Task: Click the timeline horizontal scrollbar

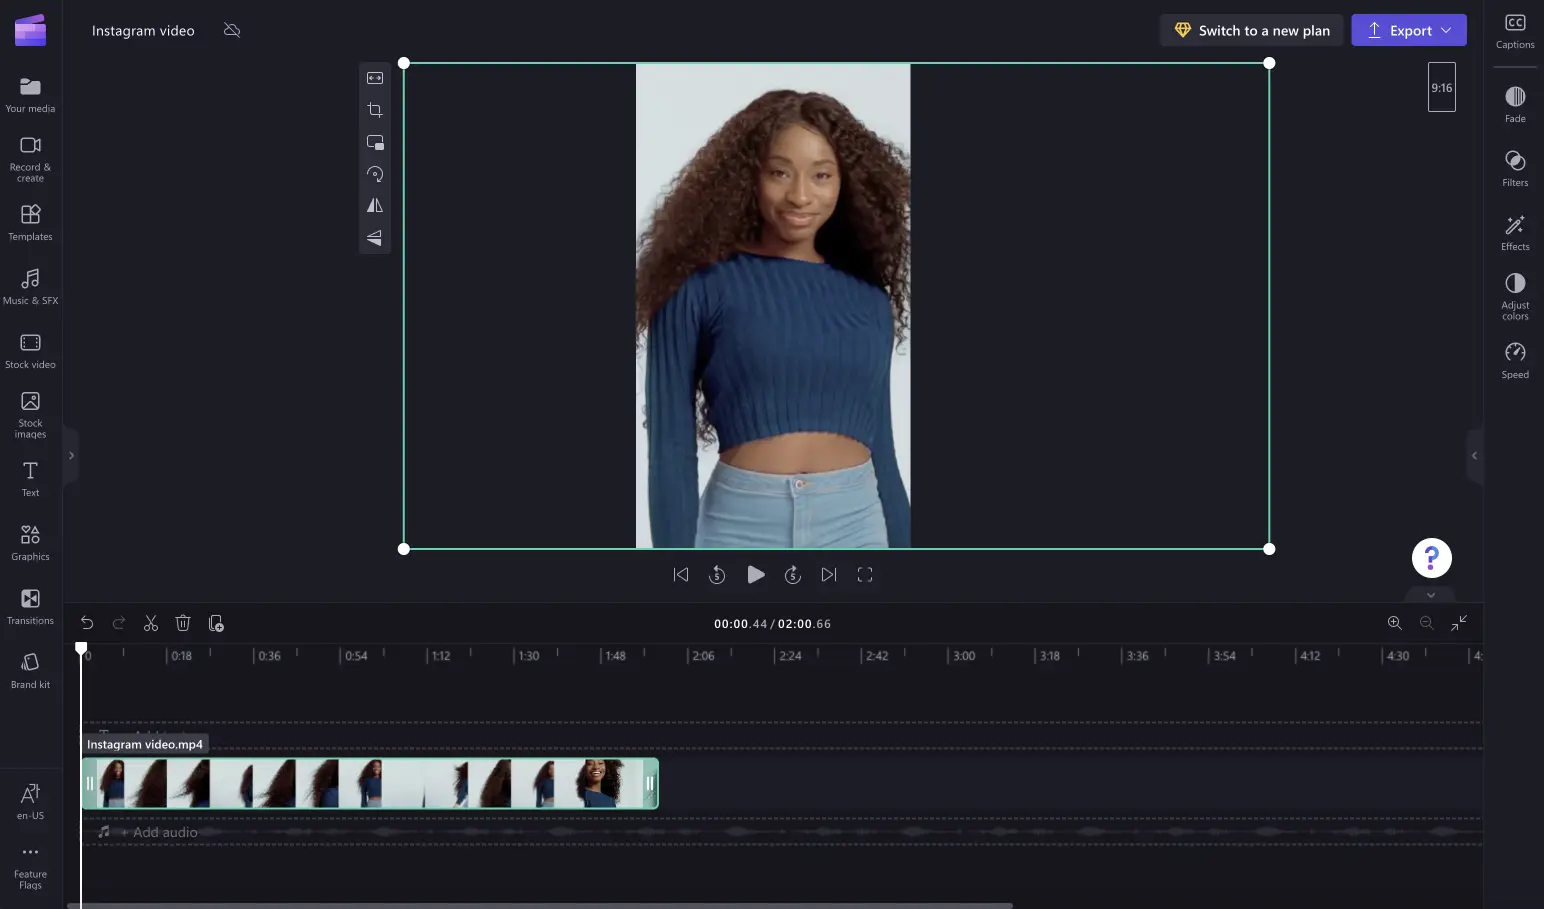Action: pyautogui.click(x=540, y=905)
